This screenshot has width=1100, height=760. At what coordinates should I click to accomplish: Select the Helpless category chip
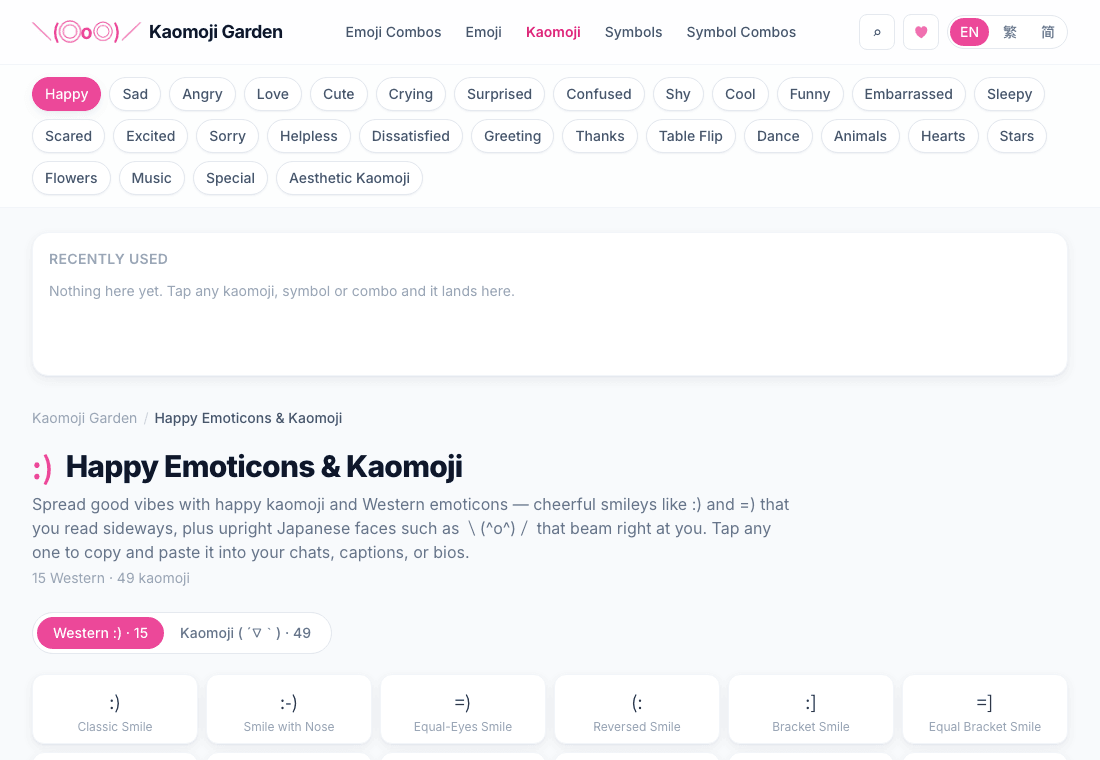[x=309, y=136]
